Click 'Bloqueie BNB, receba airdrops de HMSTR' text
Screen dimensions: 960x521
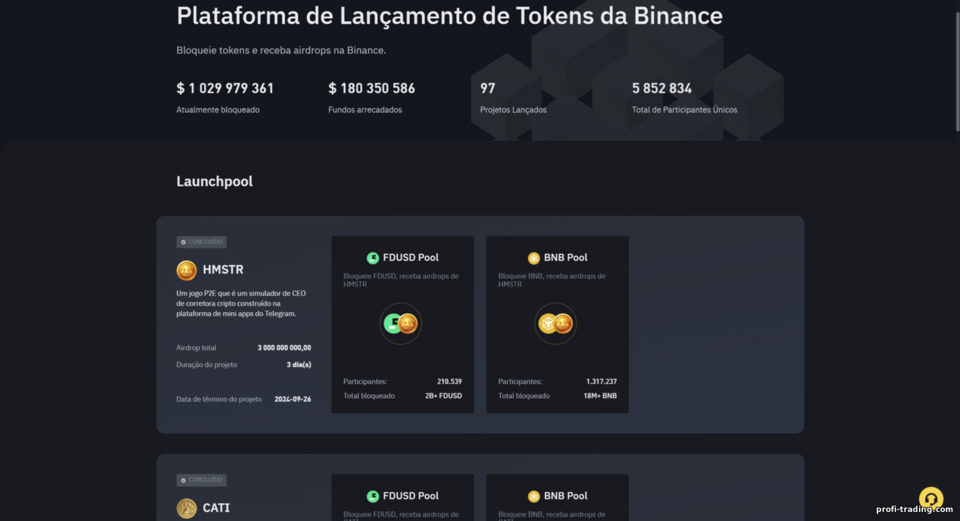click(552, 280)
